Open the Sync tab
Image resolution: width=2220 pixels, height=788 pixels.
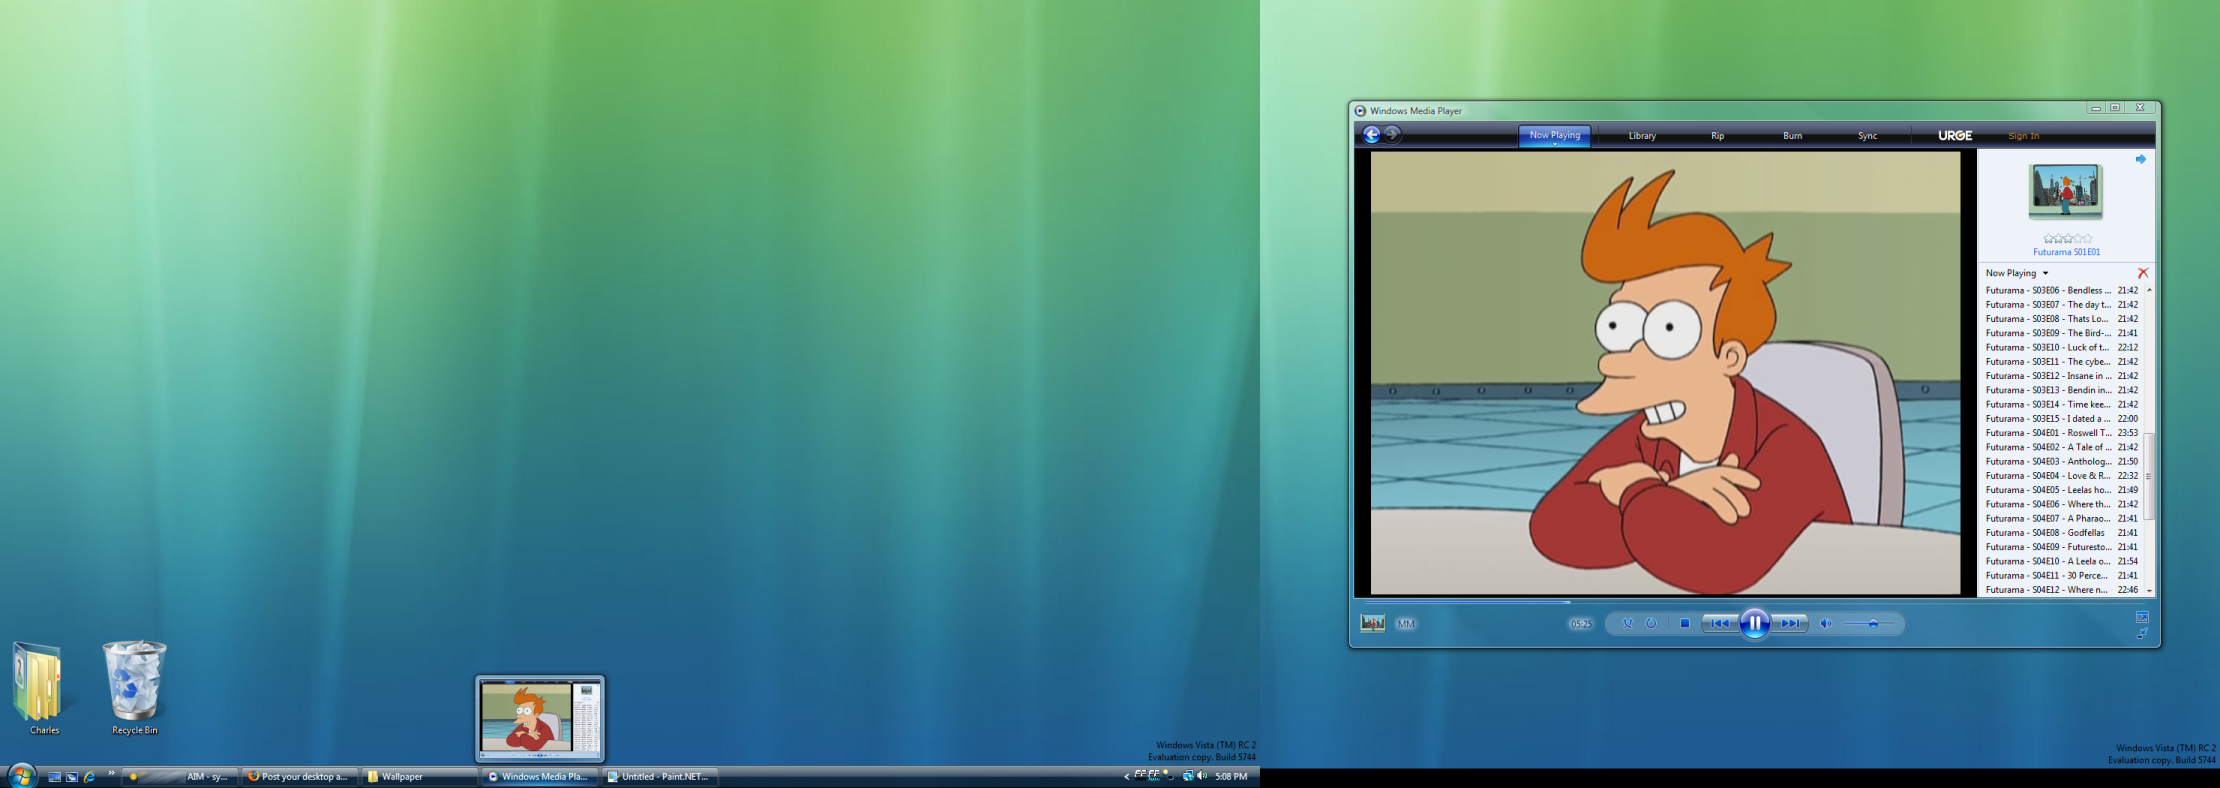click(x=1867, y=136)
